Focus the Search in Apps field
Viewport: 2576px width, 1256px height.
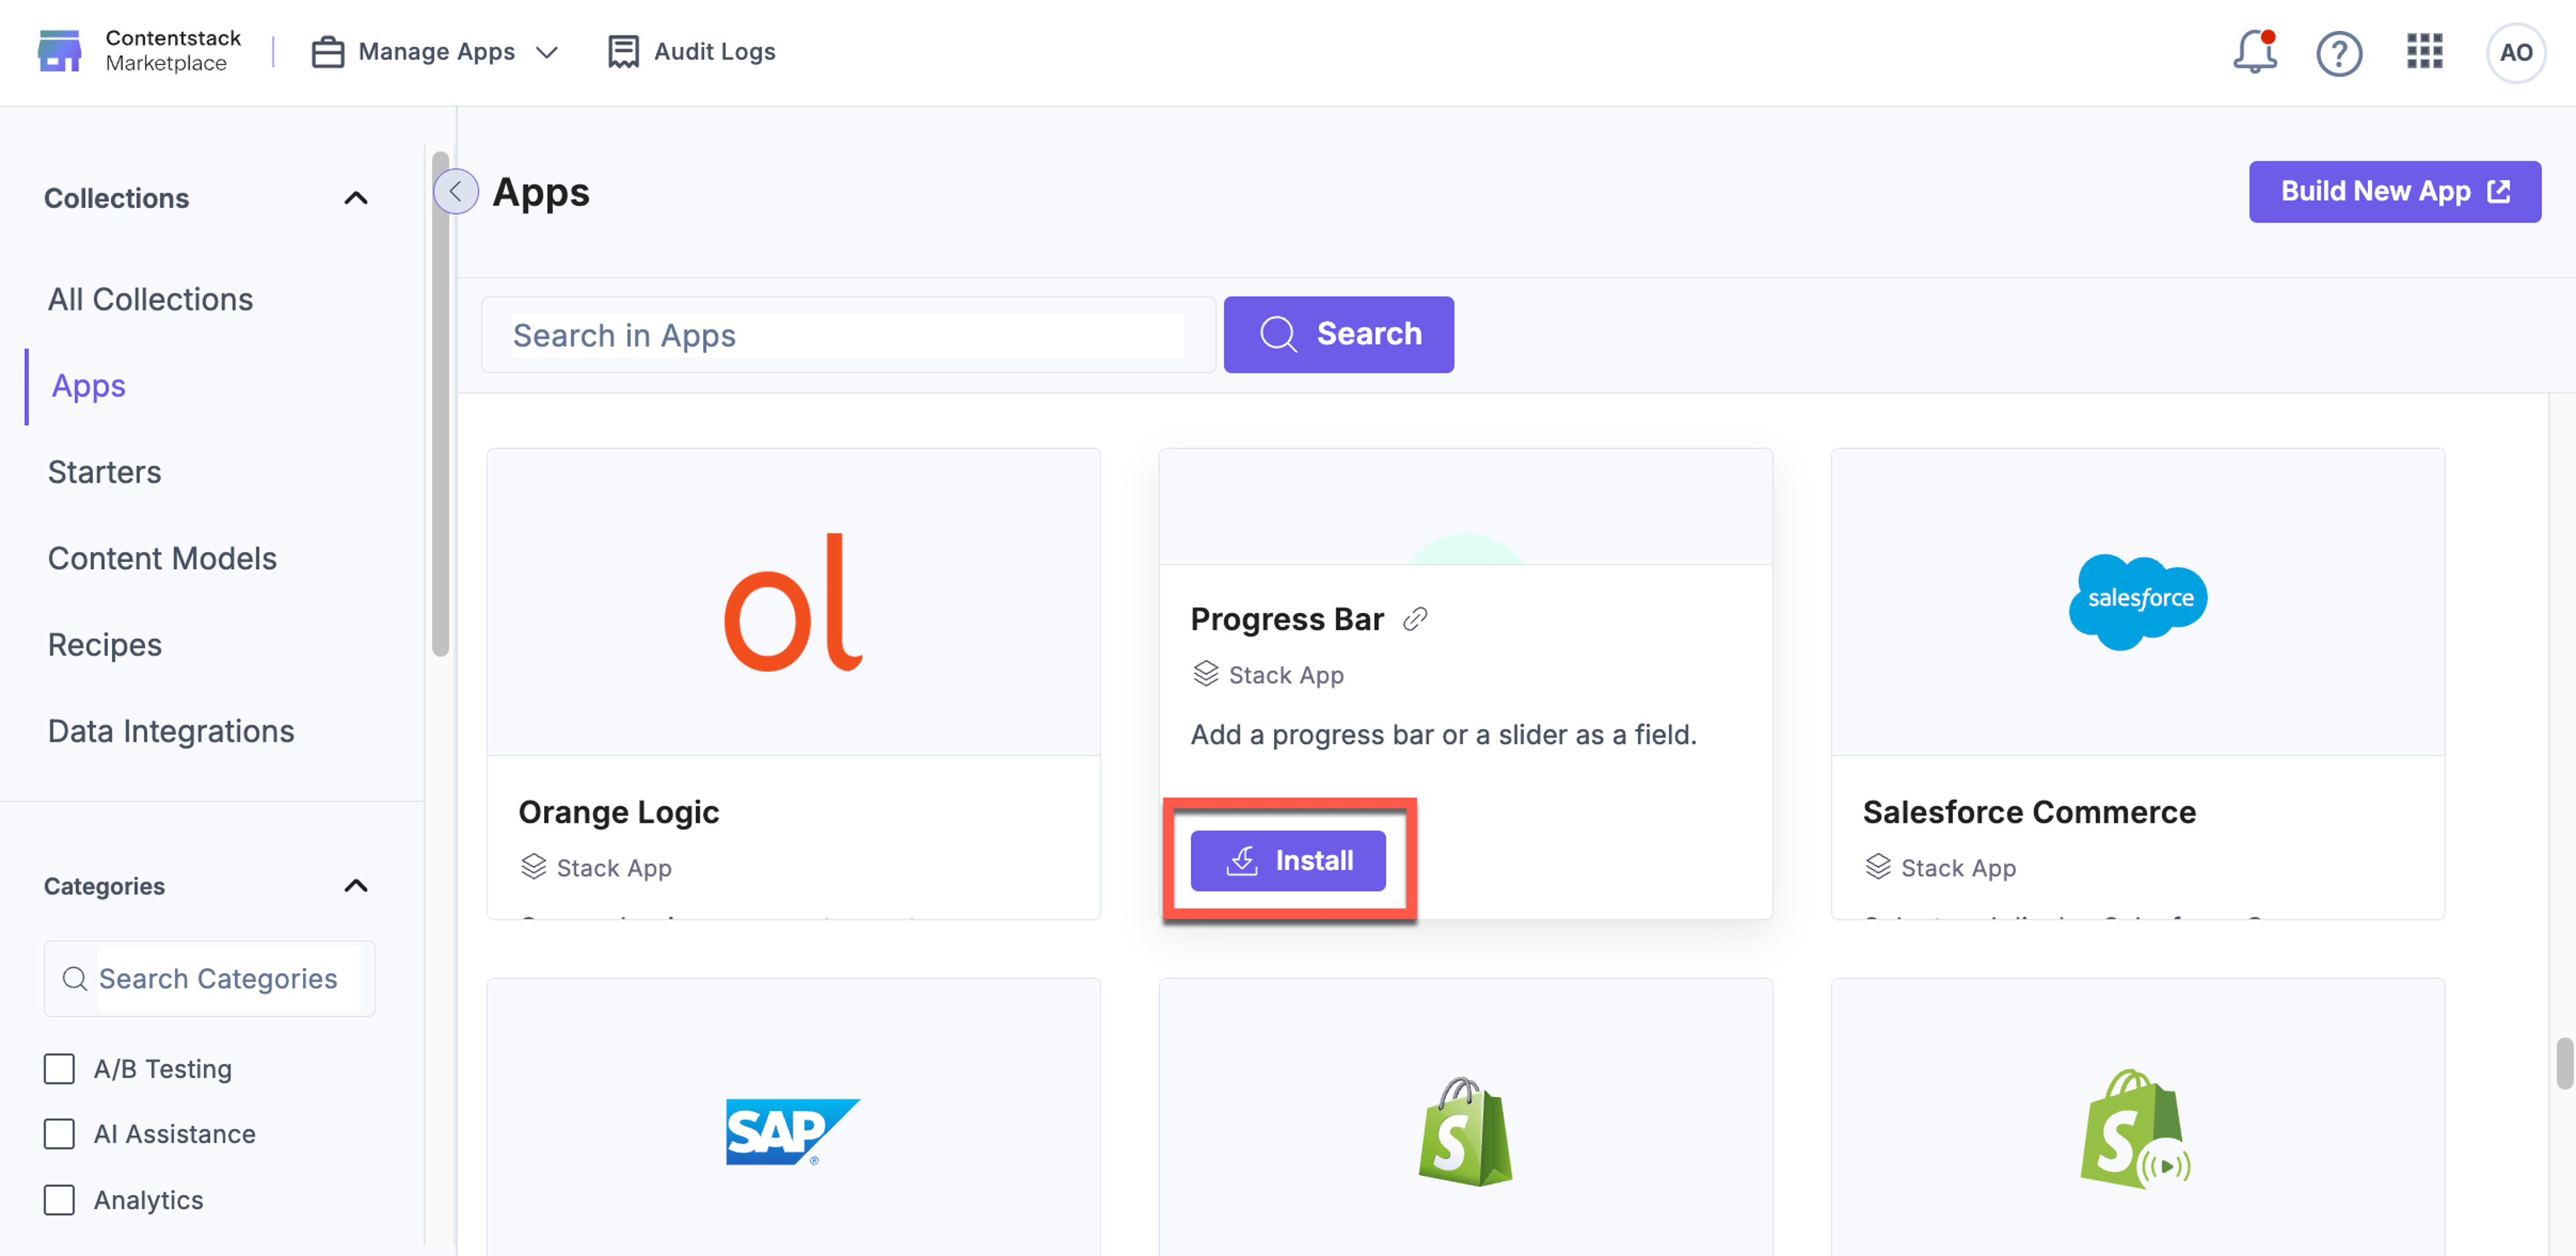[848, 334]
